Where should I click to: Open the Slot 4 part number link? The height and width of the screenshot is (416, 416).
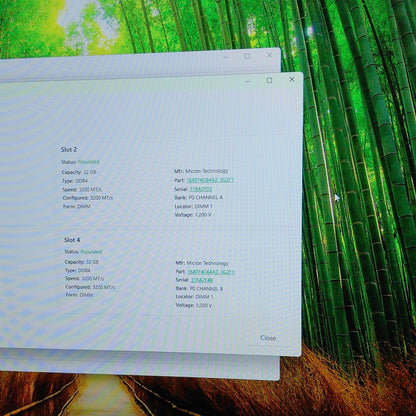coord(211,272)
